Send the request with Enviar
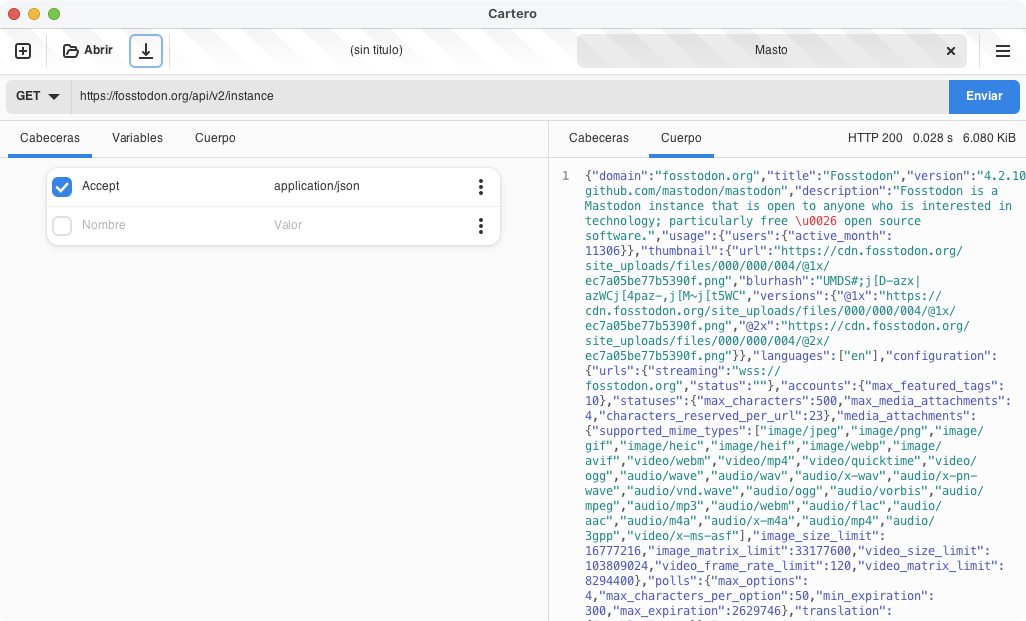This screenshot has width=1026, height=621. pos(984,96)
